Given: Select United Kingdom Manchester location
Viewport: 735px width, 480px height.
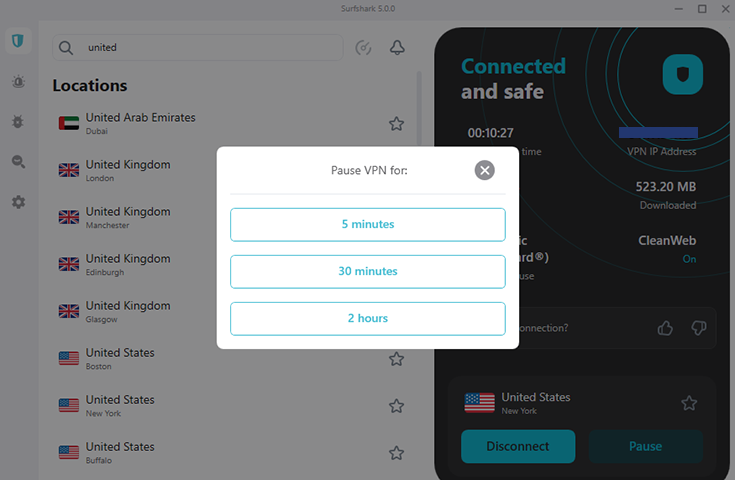Looking at the screenshot, I should point(135,218).
